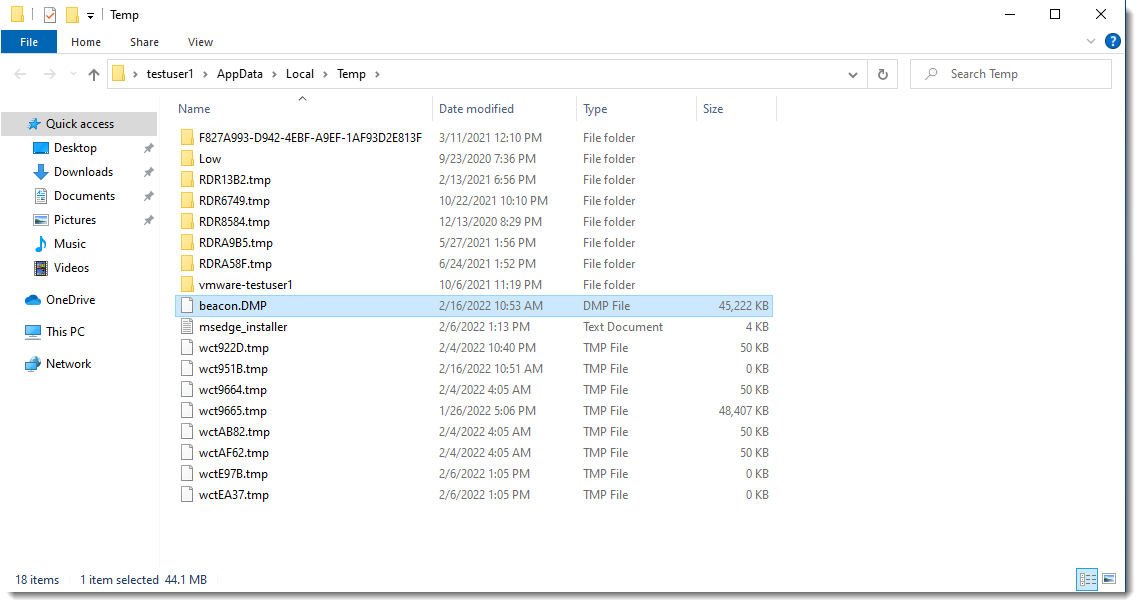The image size is (1141, 607).
Task: Switch to the View tab
Action: point(199,42)
